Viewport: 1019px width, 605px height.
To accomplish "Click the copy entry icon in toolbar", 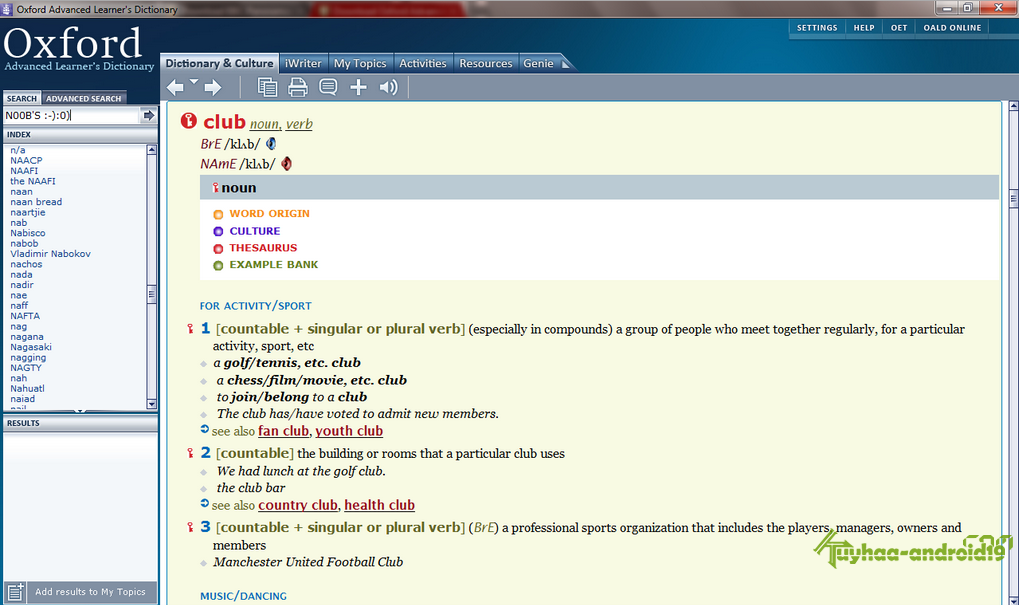I will tap(267, 87).
